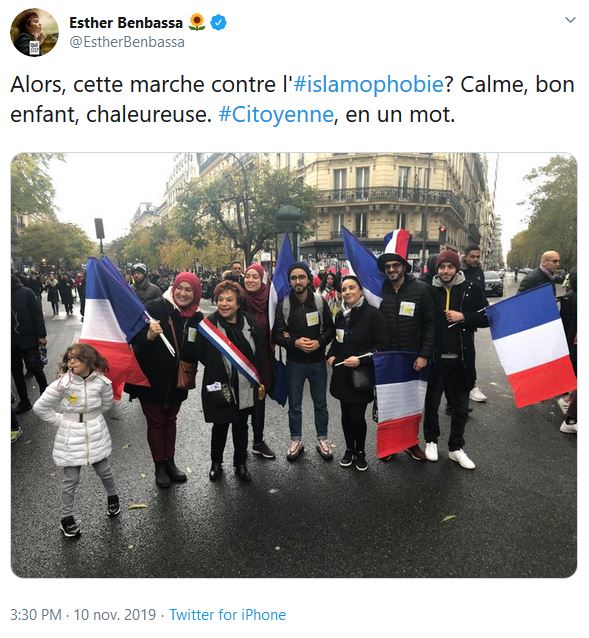Click the phrase "enfant, chaleureuse."
This screenshot has width=589, height=638.
pyautogui.click(x=111, y=115)
